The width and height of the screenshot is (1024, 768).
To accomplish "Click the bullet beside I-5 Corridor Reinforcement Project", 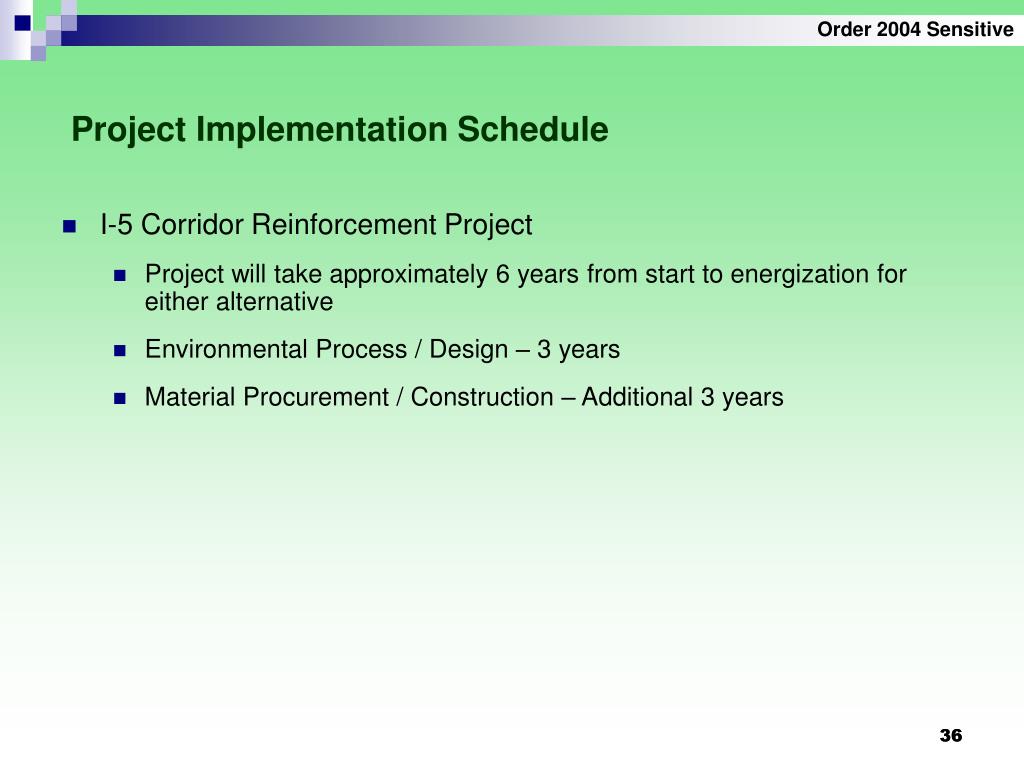I will pyautogui.click(x=69, y=226).
